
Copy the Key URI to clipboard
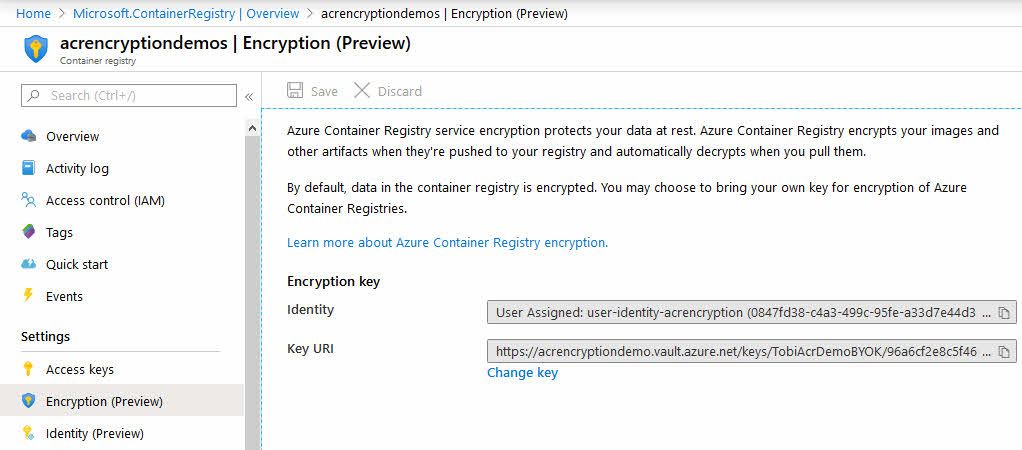1004,352
